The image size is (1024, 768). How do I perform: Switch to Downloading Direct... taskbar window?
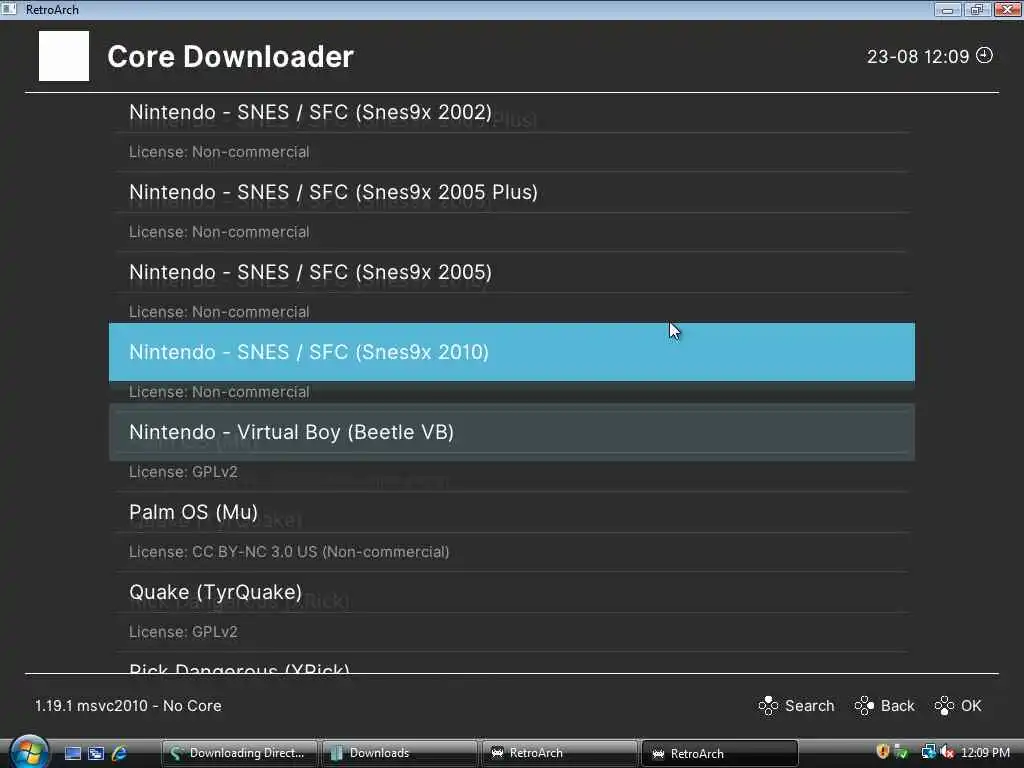(x=239, y=753)
